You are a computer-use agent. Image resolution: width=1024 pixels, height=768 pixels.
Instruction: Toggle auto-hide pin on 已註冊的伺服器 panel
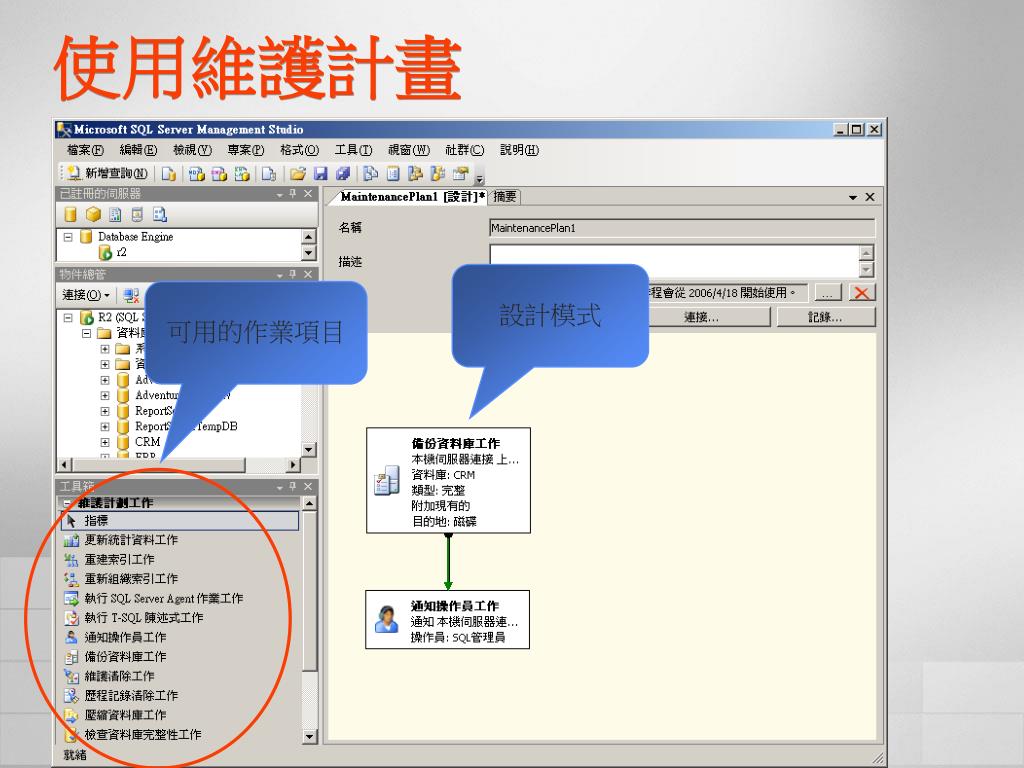point(293,194)
